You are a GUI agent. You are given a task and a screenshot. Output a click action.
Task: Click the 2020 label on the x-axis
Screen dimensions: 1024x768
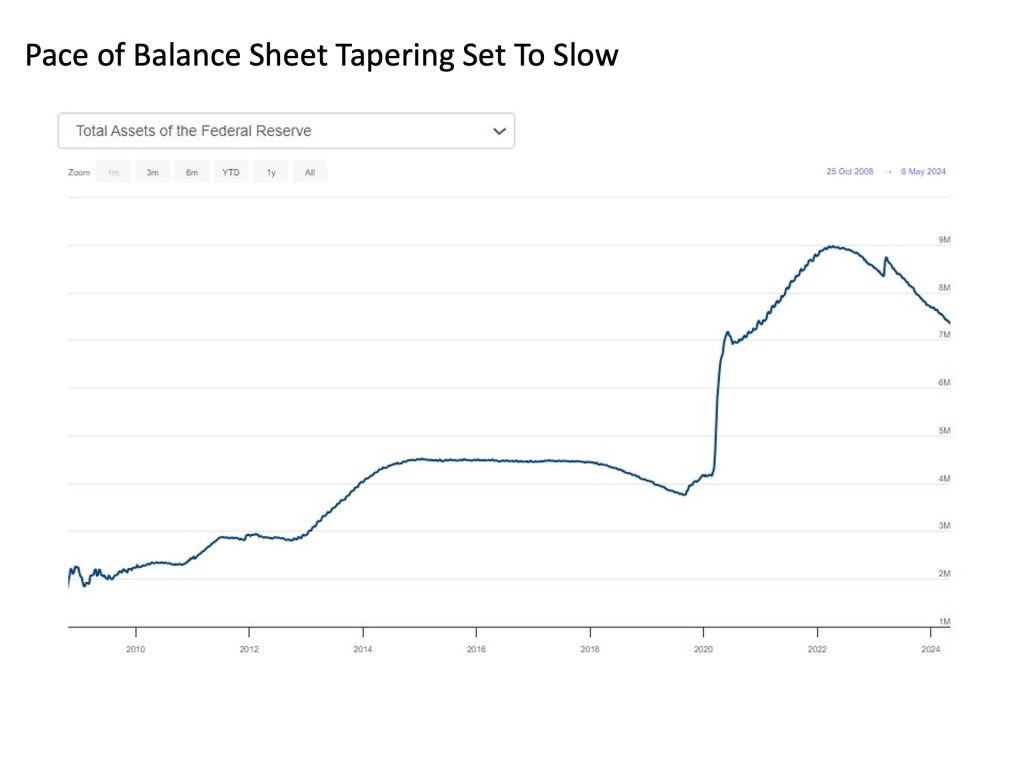[x=703, y=649]
